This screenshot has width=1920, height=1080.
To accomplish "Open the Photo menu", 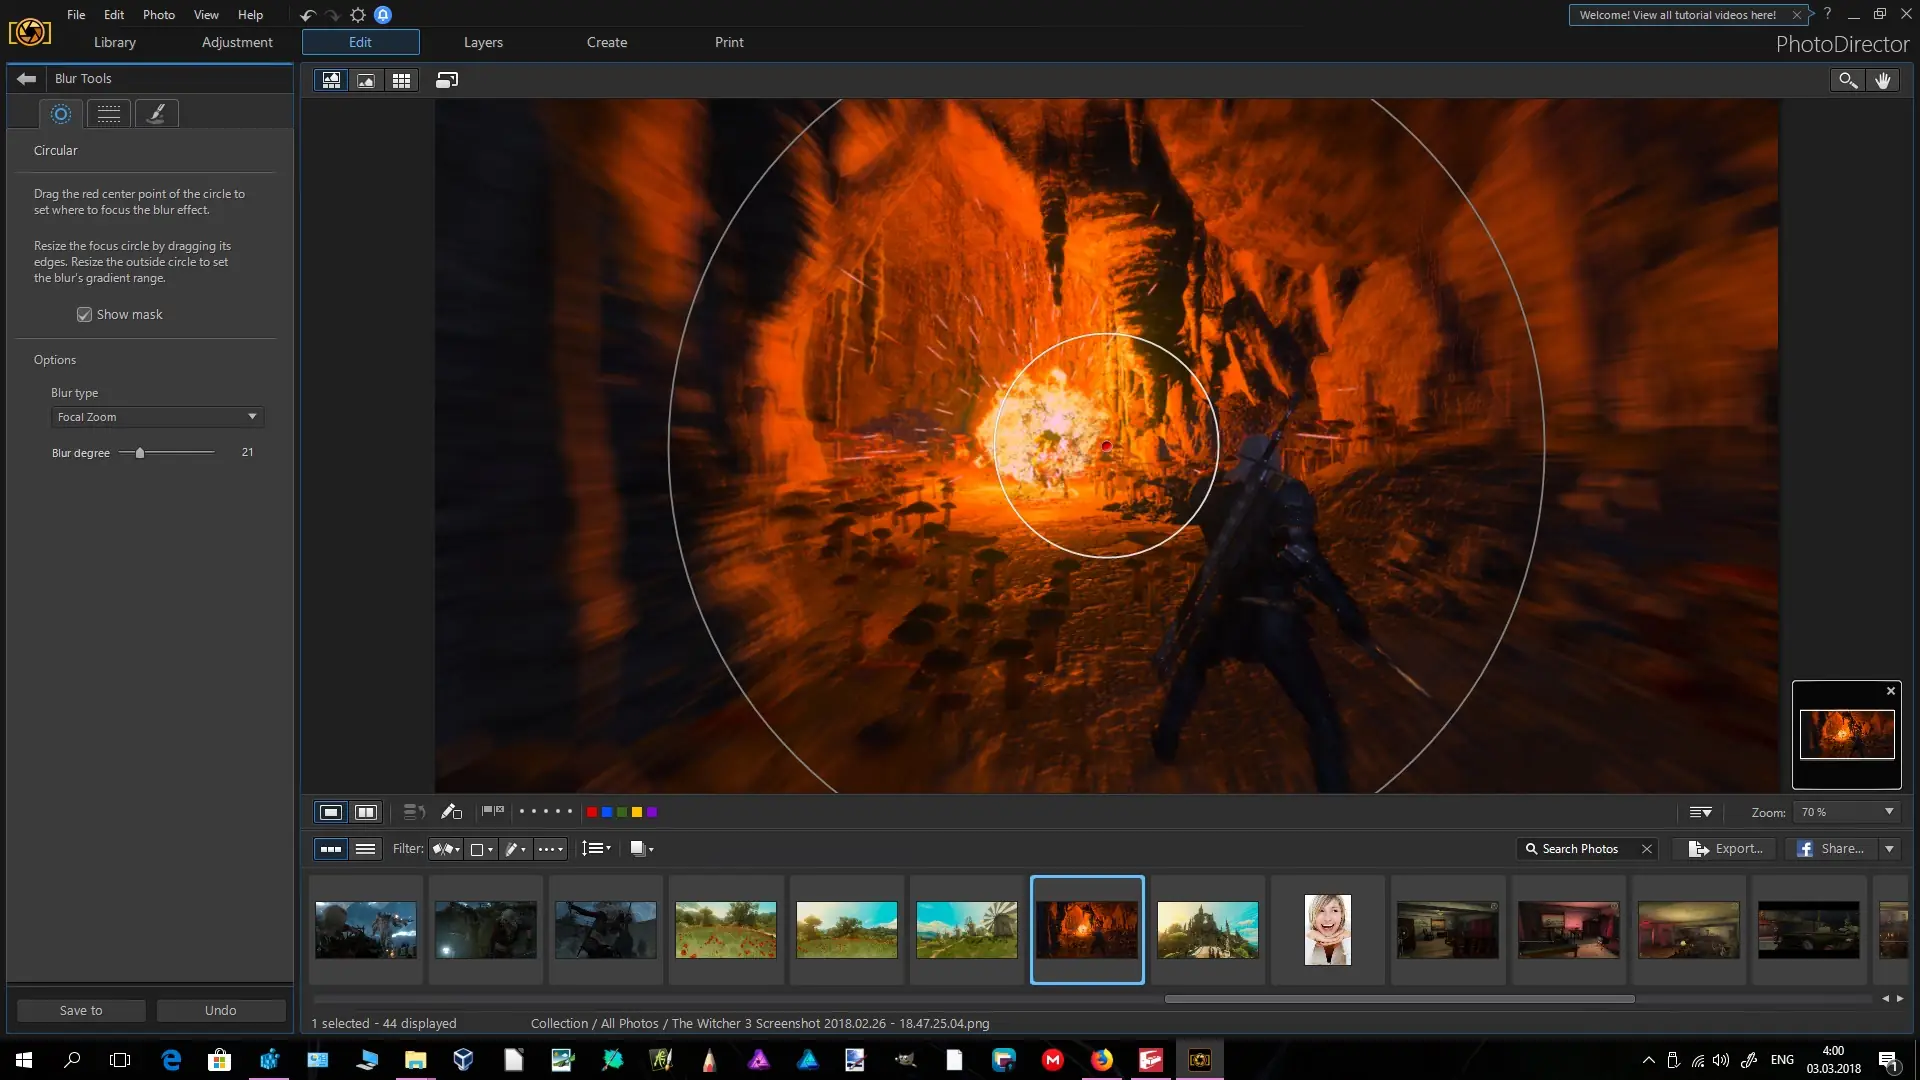I will tap(158, 15).
